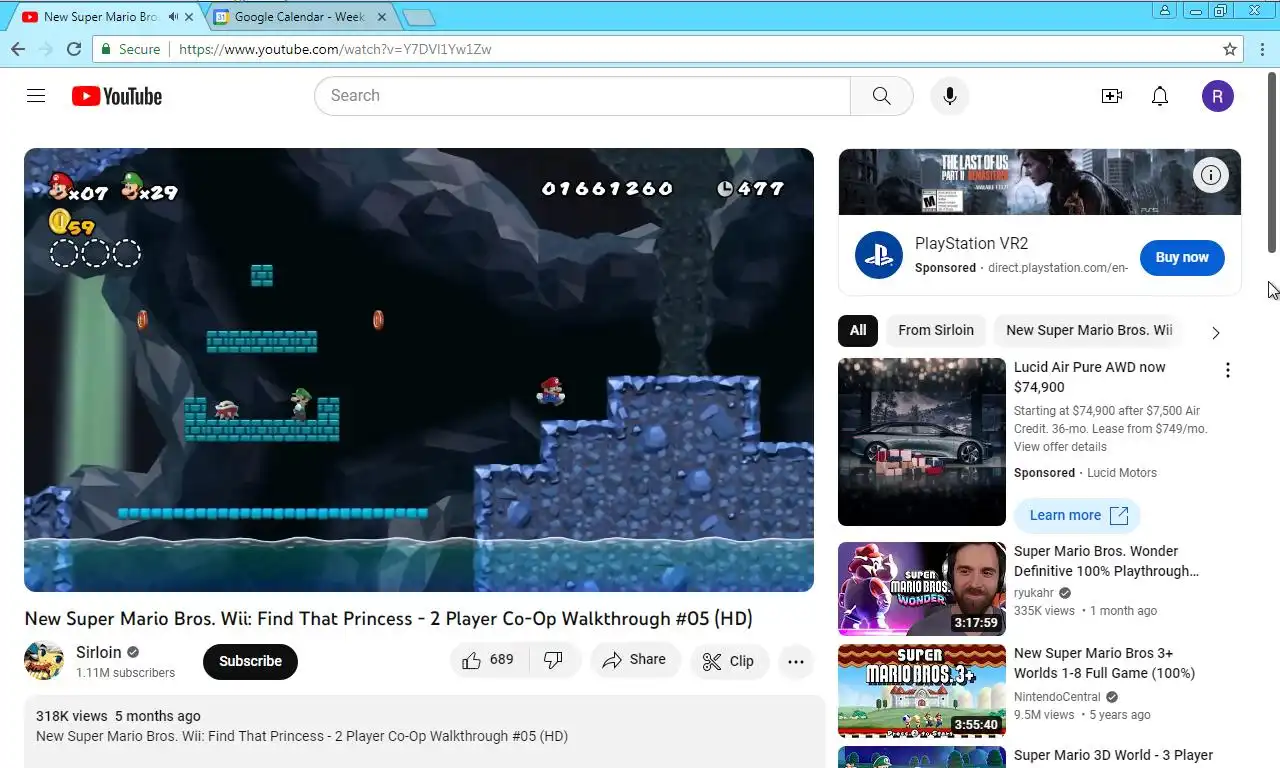Click direct.playstation.com sponsored link
The image size is (1280, 768).
point(1058,268)
